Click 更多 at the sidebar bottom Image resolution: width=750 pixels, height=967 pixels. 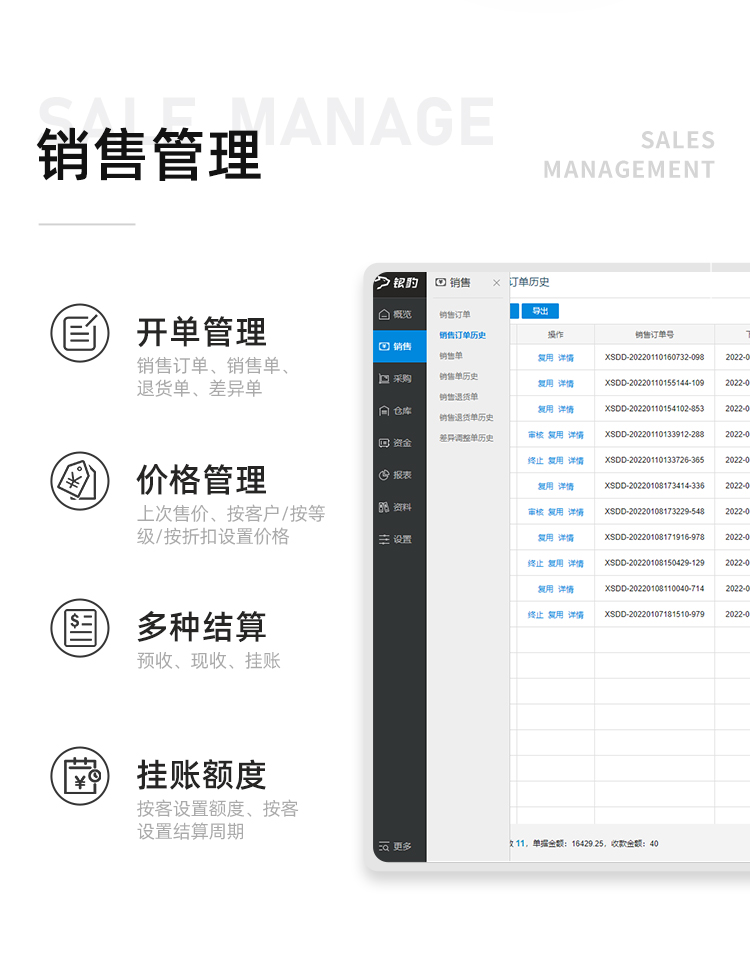pyautogui.click(x=395, y=846)
